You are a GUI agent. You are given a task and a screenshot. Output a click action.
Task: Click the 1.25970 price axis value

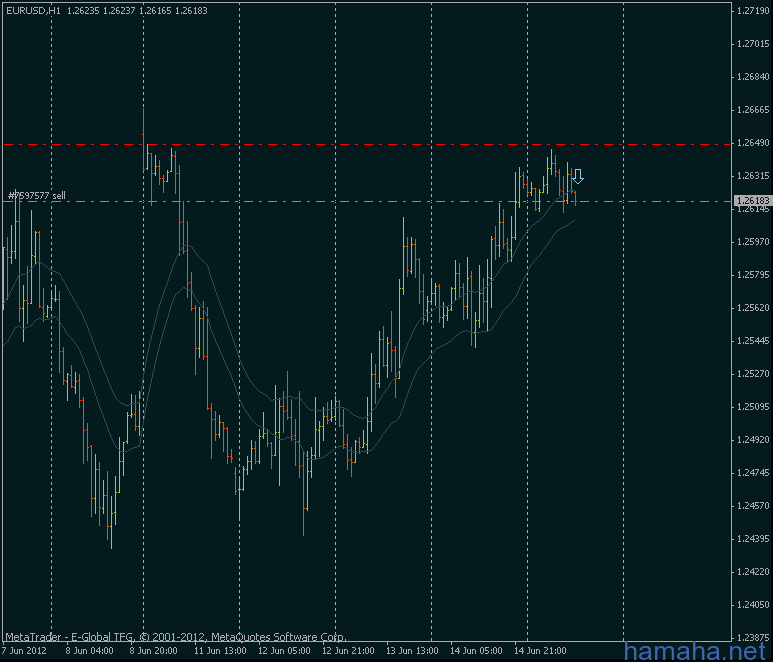pos(753,242)
